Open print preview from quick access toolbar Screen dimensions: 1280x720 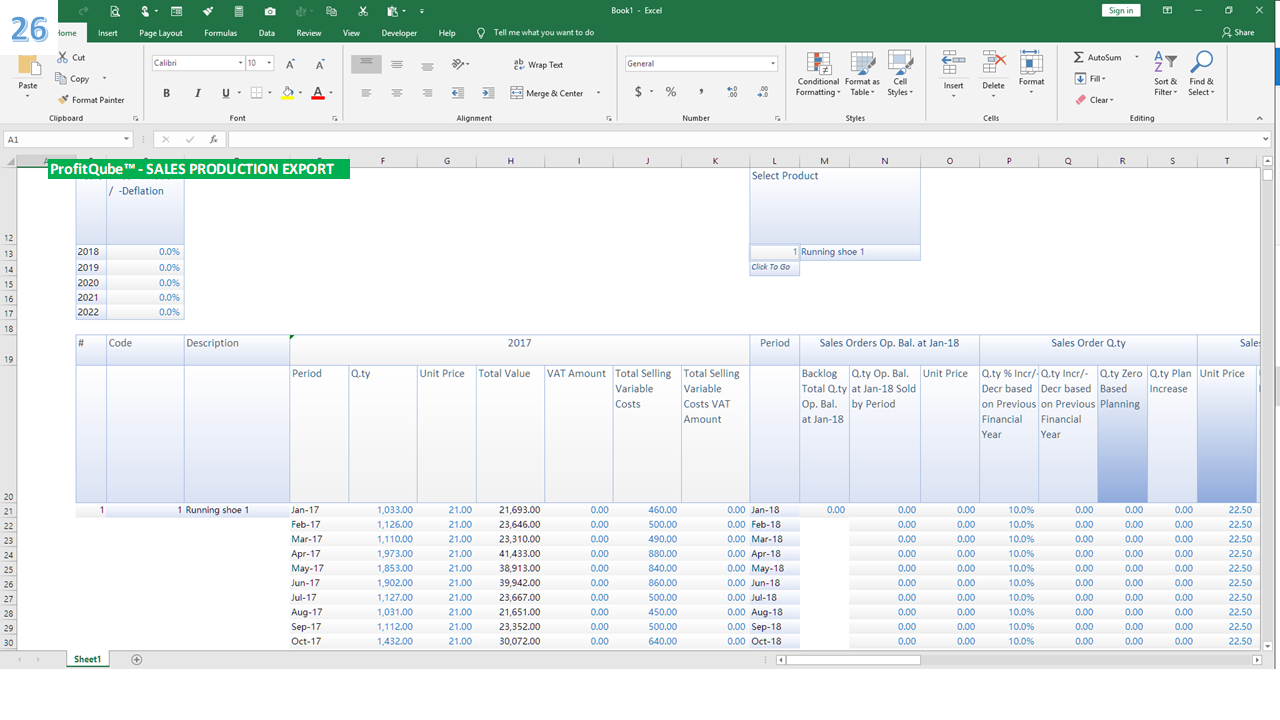(x=115, y=11)
